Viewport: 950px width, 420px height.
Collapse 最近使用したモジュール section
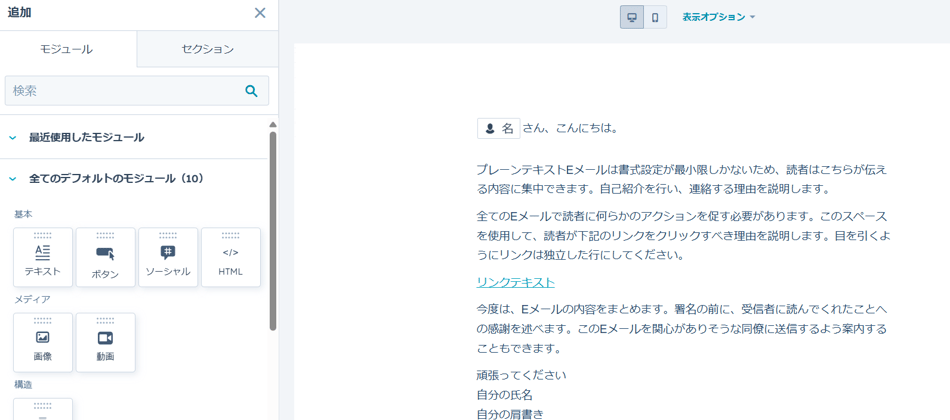pyautogui.click(x=13, y=138)
